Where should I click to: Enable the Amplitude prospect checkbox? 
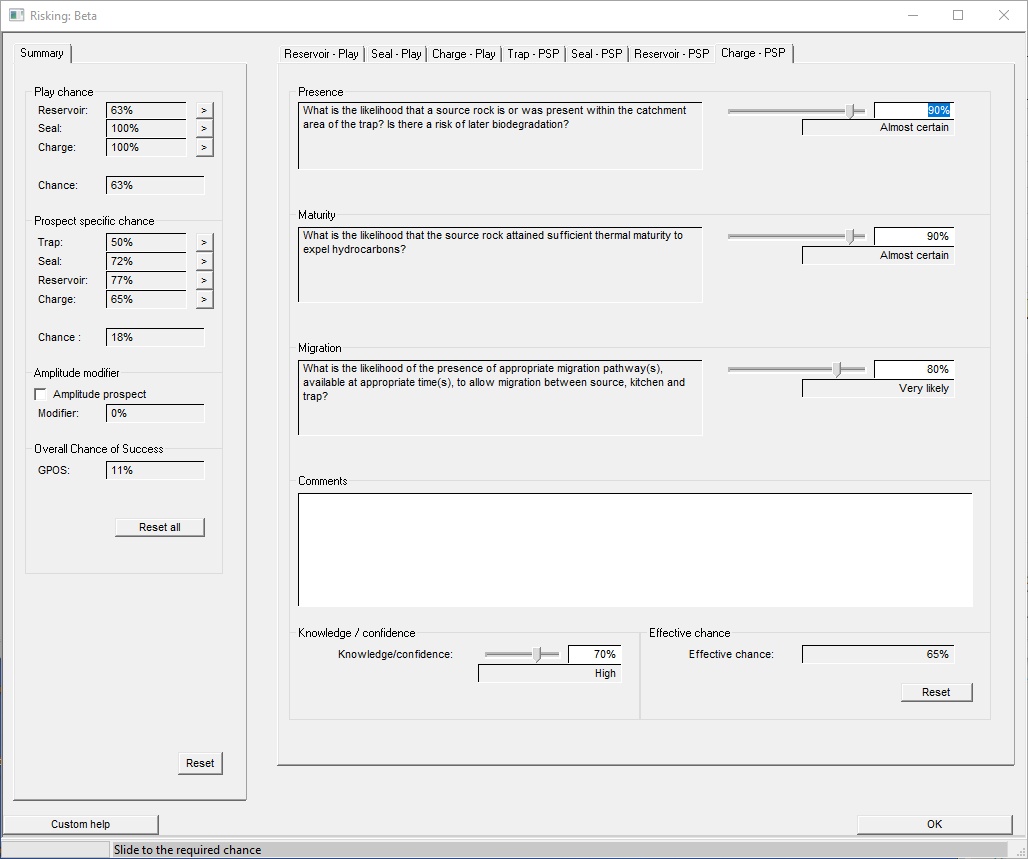click(41, 394)
